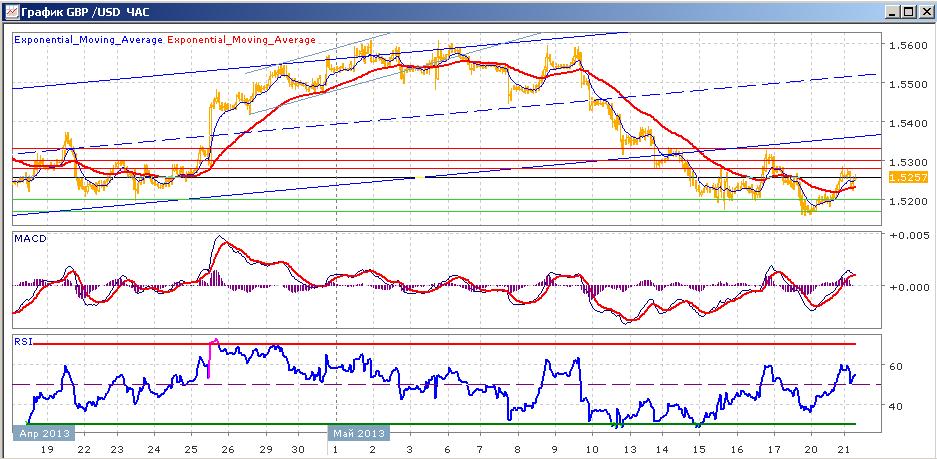
Task: Maximize the GBP/USD chart window
Action: pos(908,11)
